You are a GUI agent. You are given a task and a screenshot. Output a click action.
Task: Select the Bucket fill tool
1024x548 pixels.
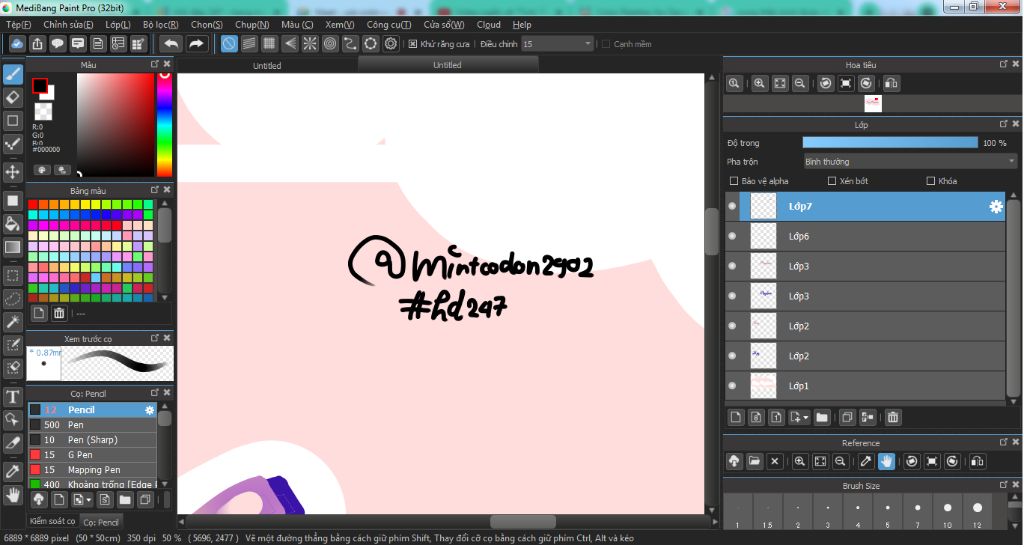(12, 224)
